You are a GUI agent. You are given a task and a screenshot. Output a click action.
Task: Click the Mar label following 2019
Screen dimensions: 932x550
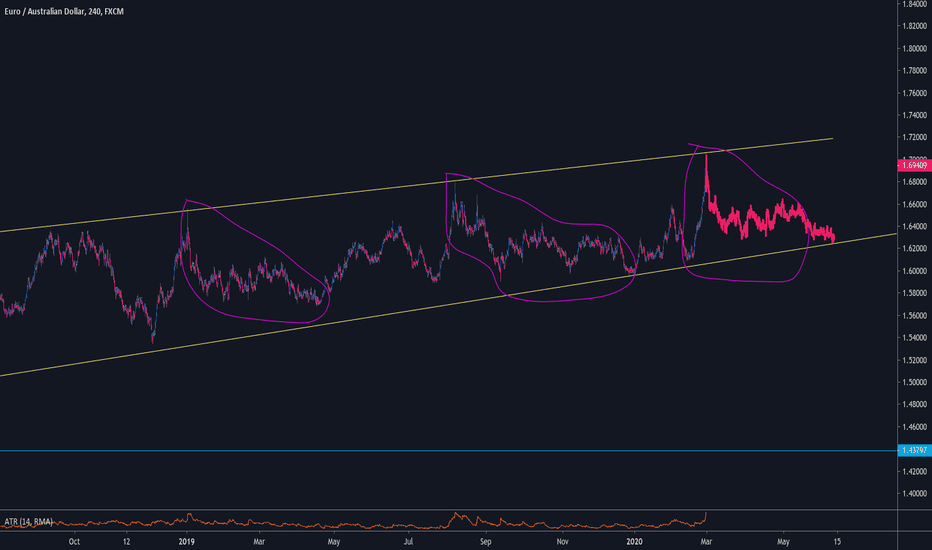click(x=259, y=542)
